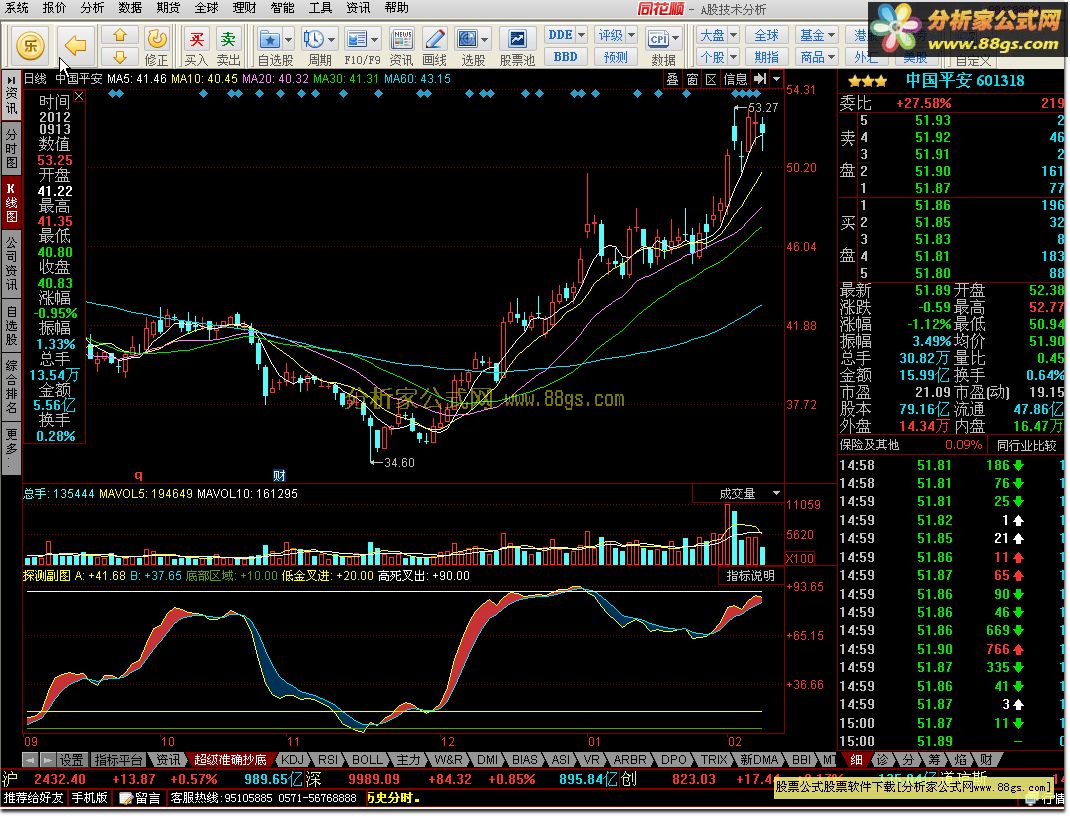This screenshot has height=816, width=1070.
Task: Click the 指标说明 button
Action: [x=750, y=576]
